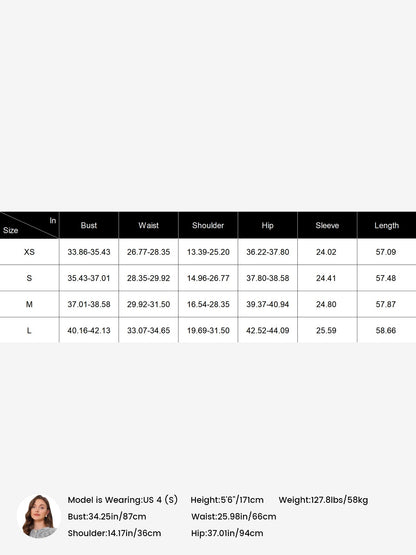Click the Length column header

pyautogui.click(x=387, y=225)
